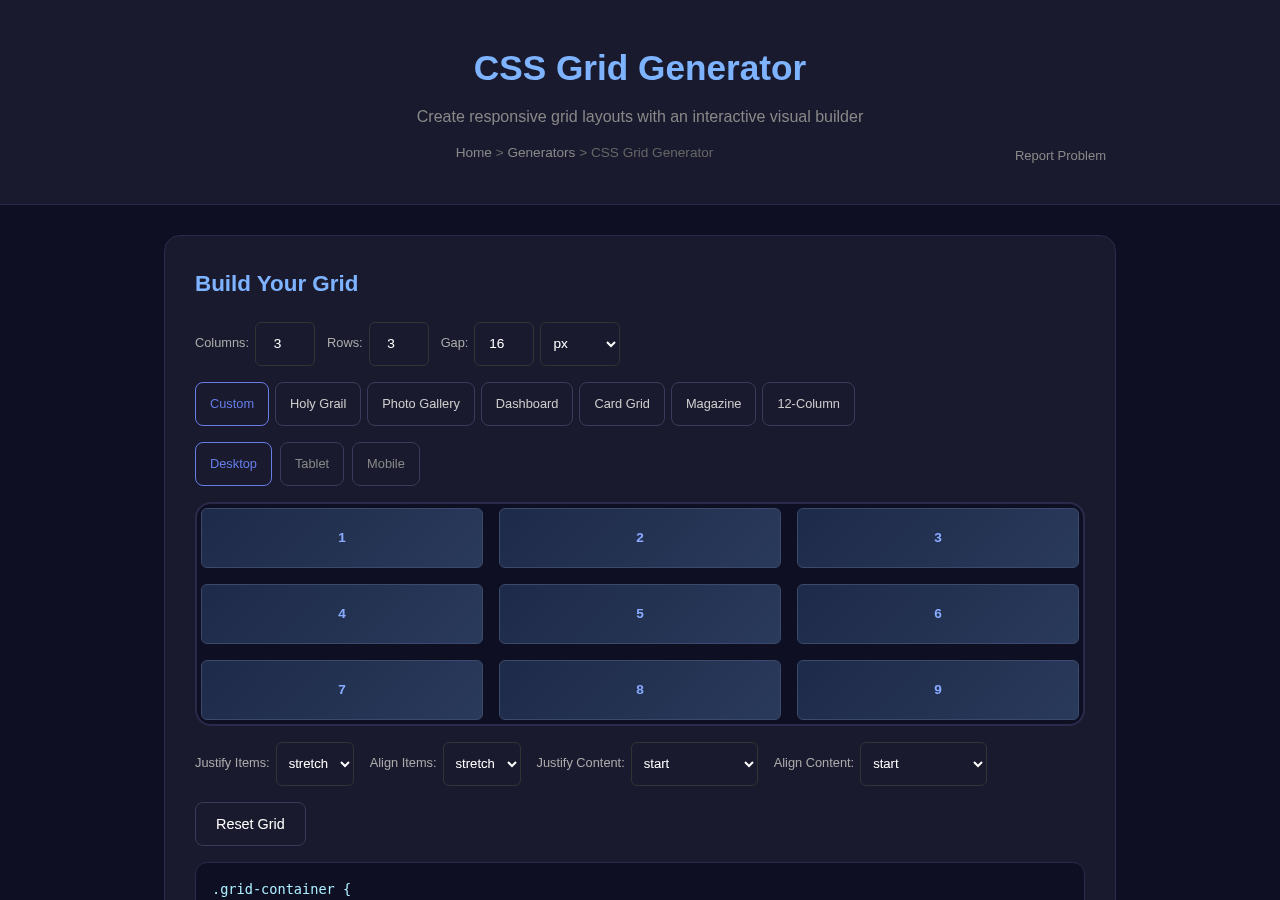Viewport: 1280px width, 900px height.
Task: Click grid cell 8
Action: click(x=640, y=690)
